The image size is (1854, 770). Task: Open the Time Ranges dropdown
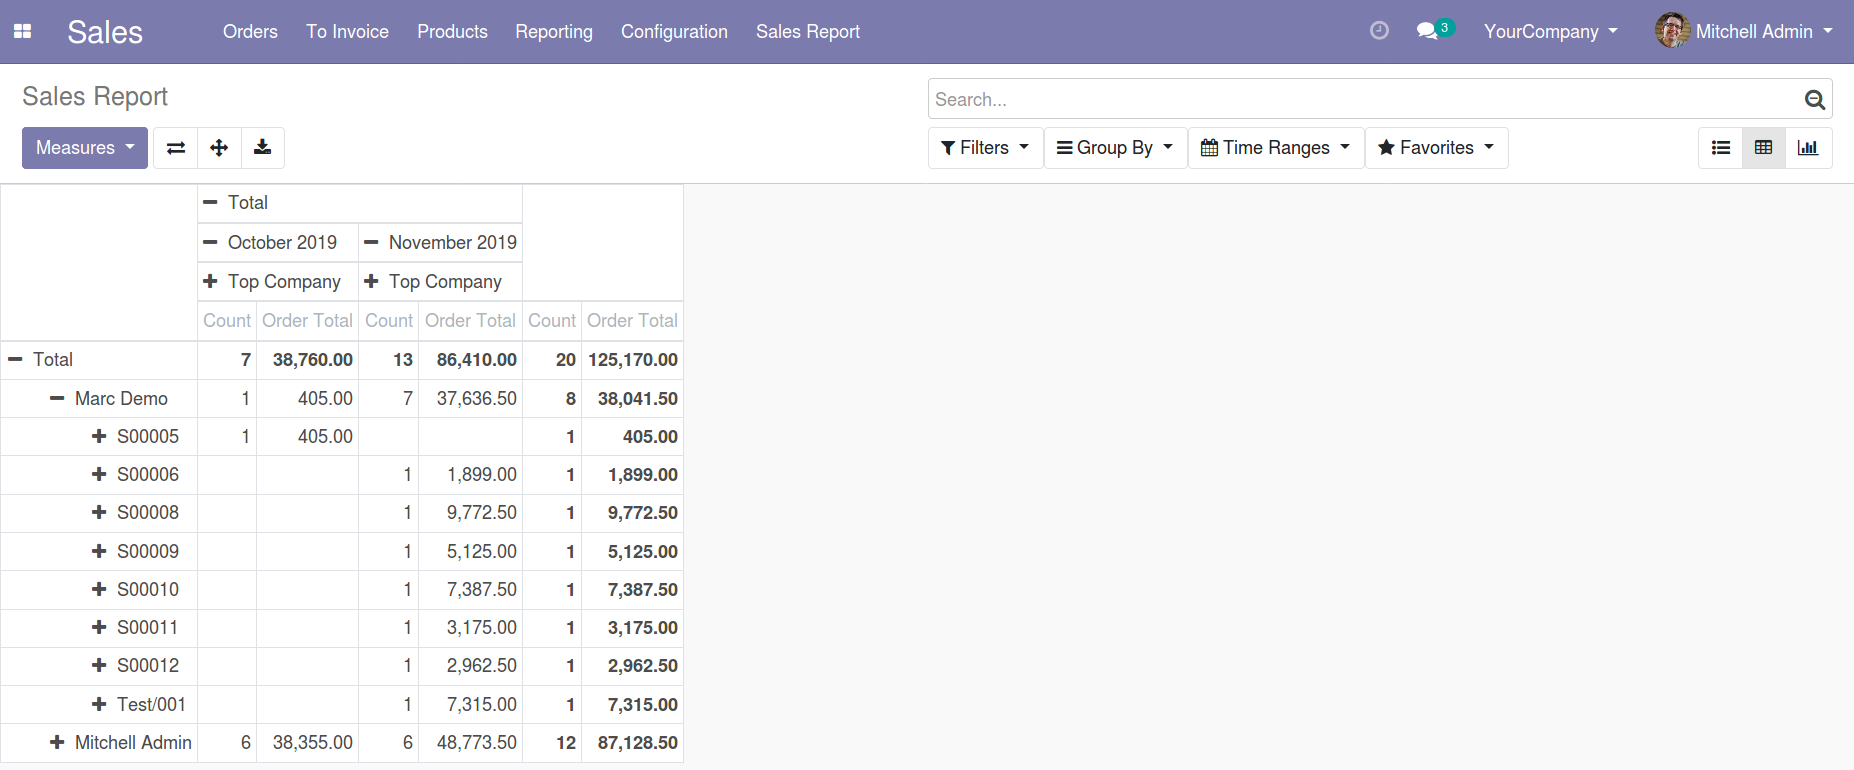1275,148
